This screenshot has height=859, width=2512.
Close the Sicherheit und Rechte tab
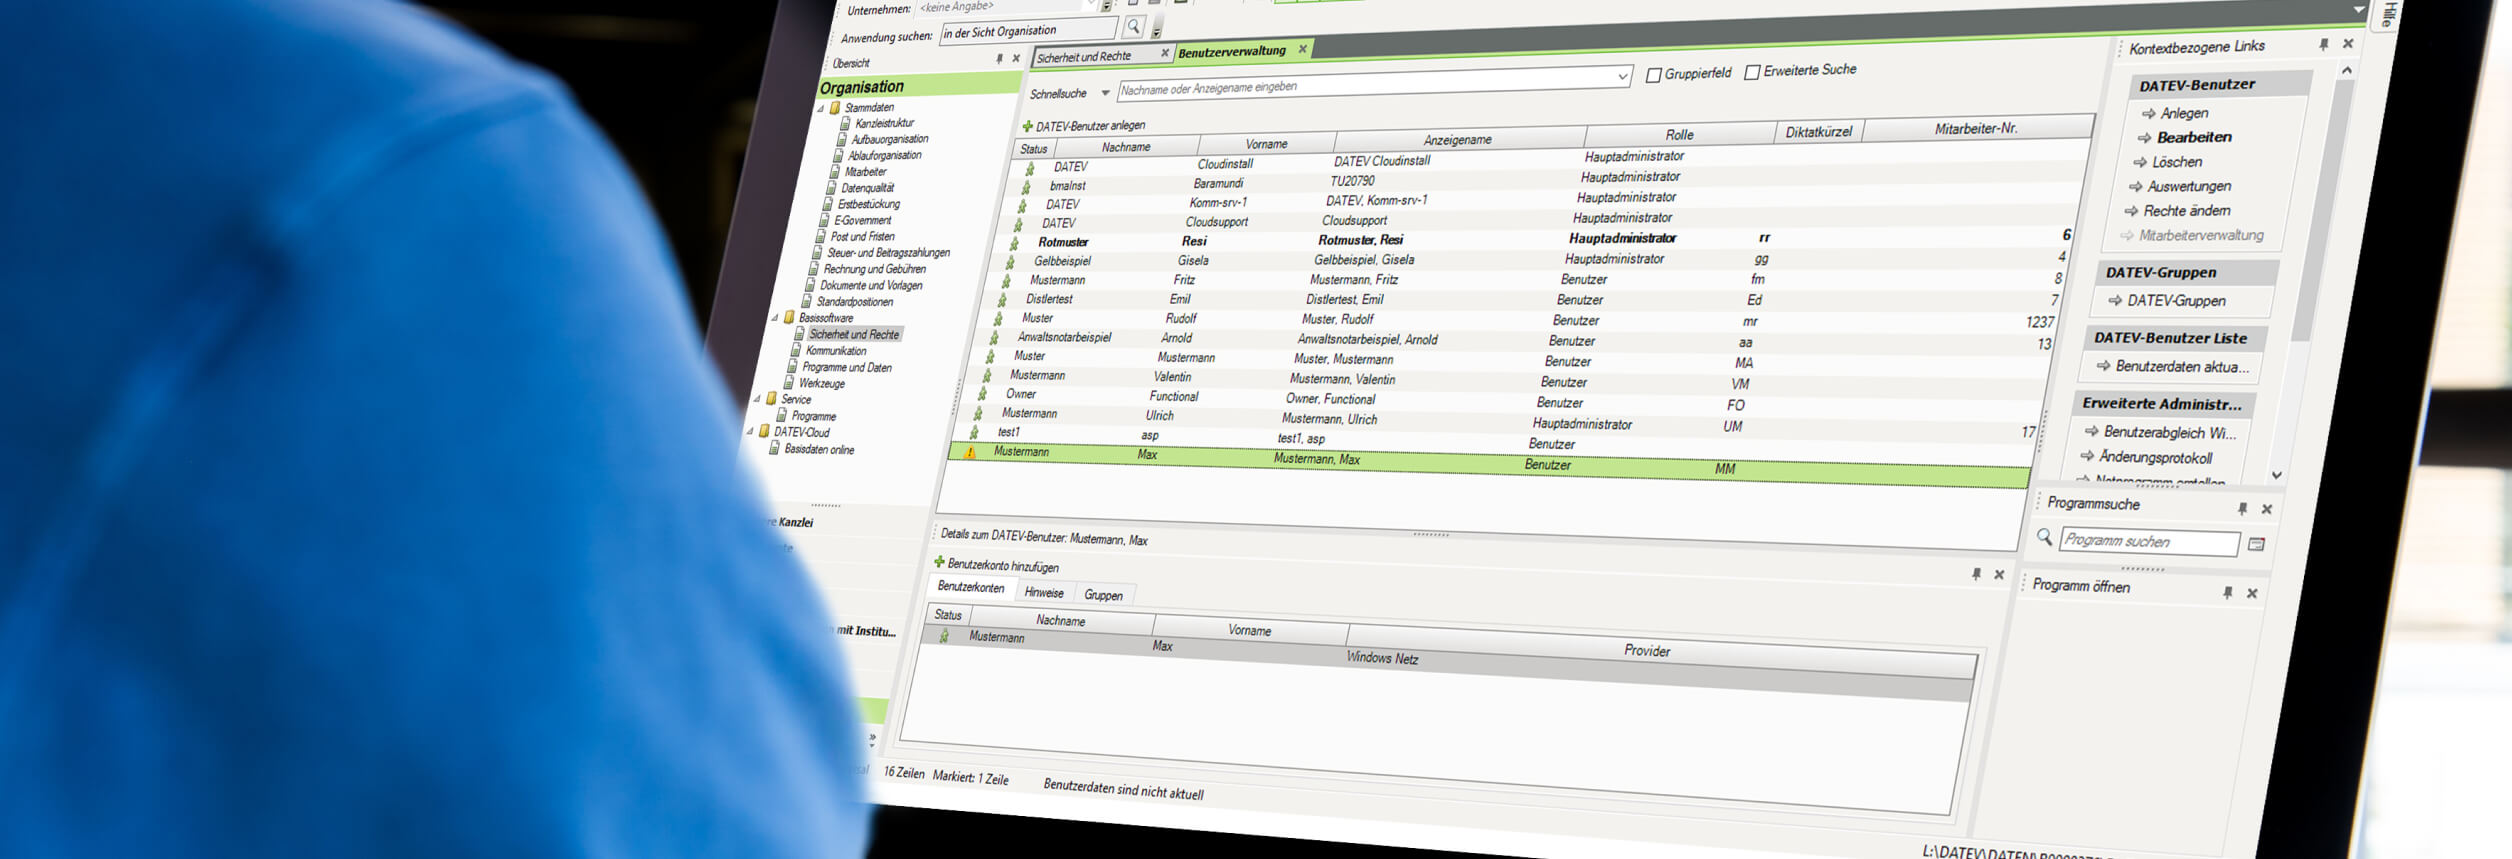1165,53
